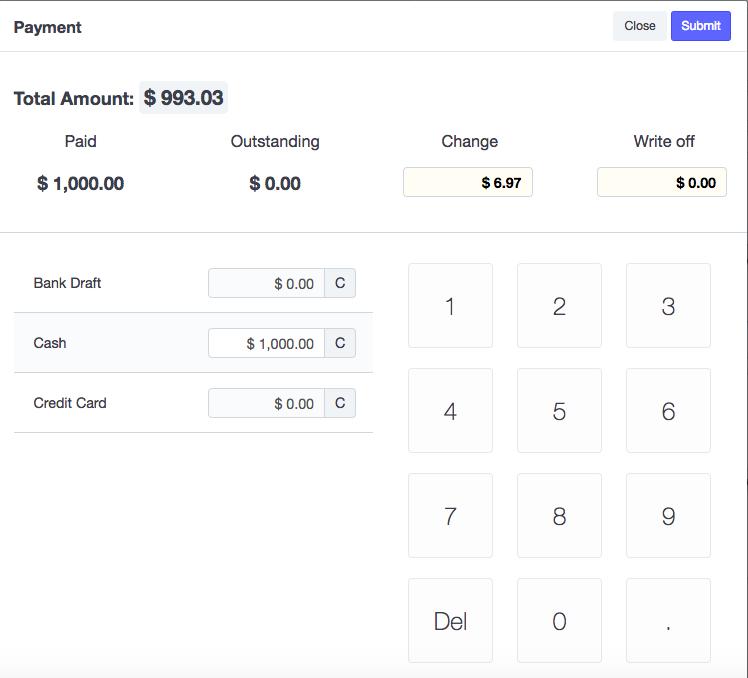Hit the 5 key on numpad
The image size is (748, 678).
[559, 411]
